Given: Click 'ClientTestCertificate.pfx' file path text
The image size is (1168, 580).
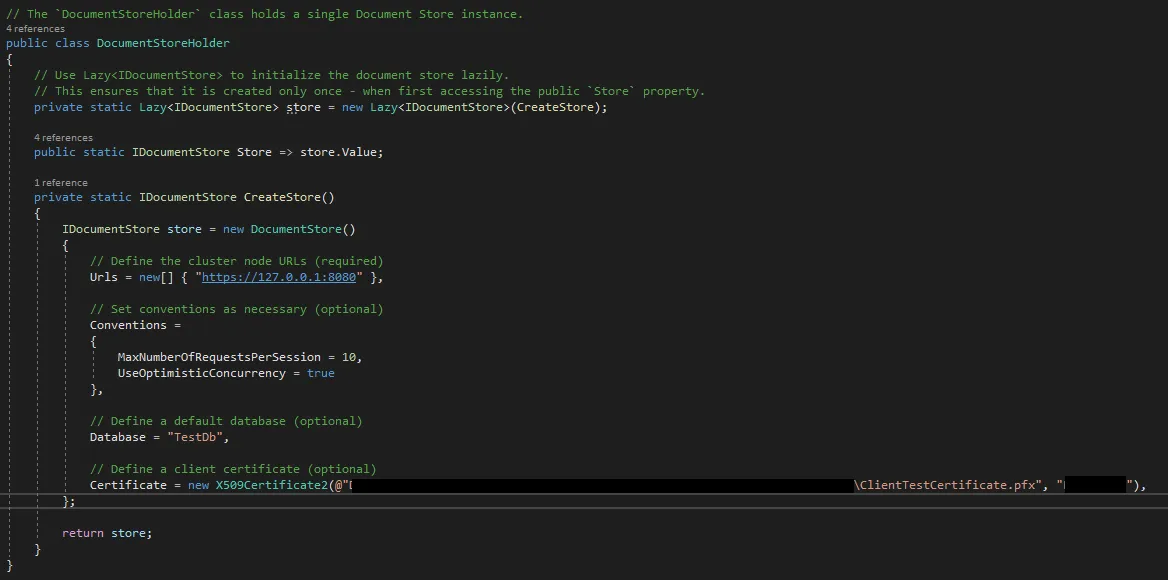Looking at the screenshot, I should (948, 485).
